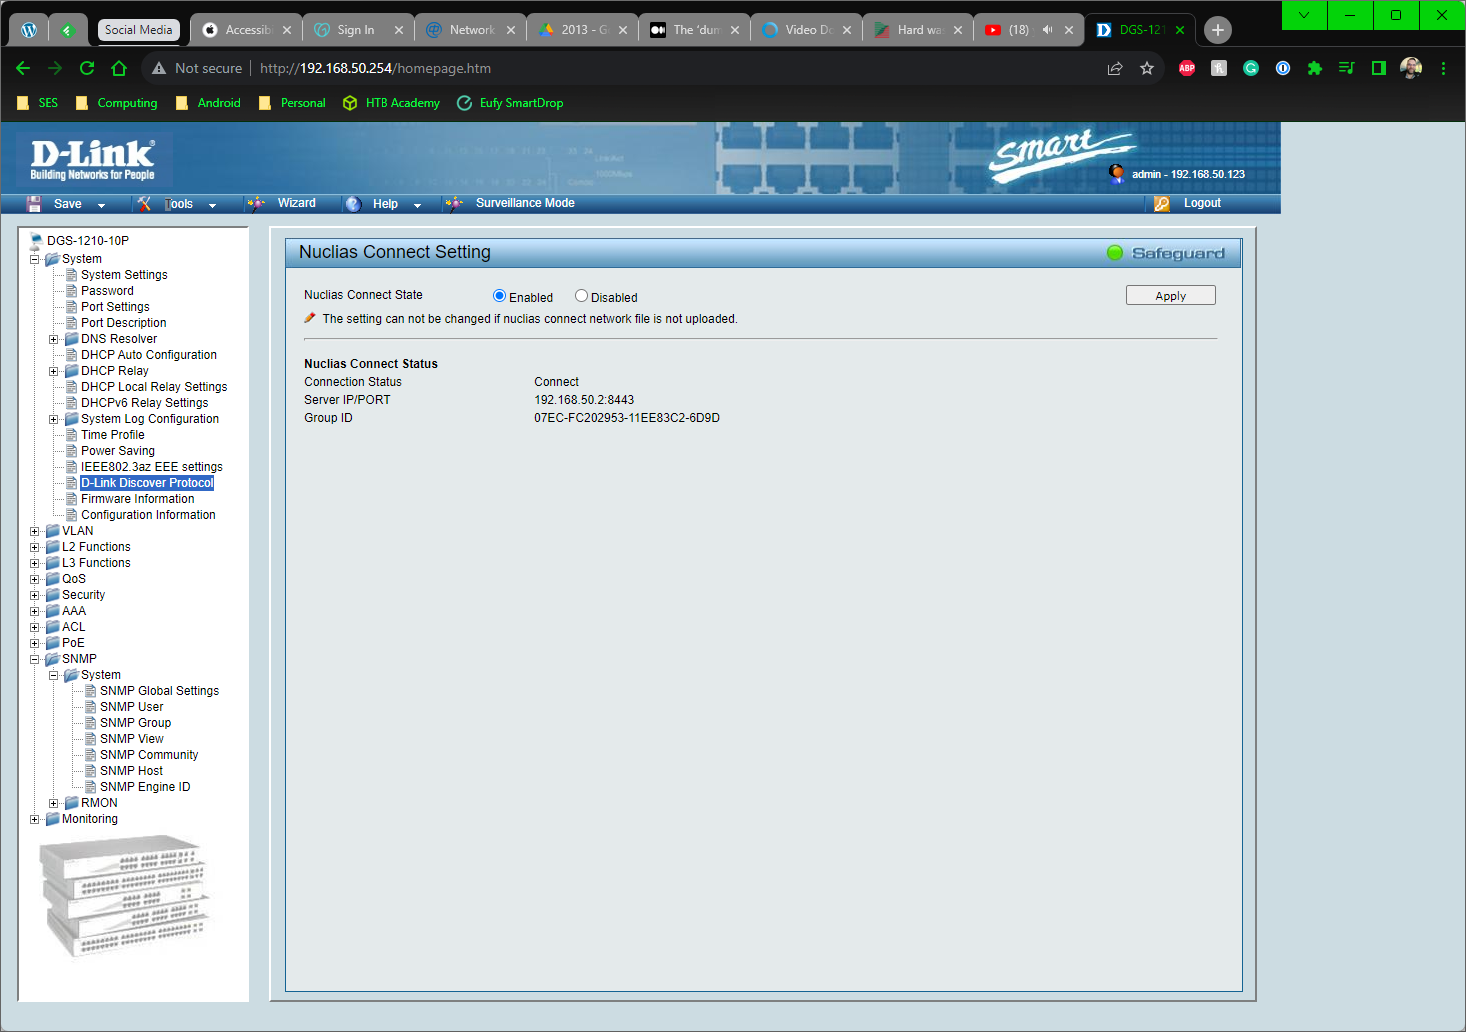The width and height of the screenshot is (1466, 1032).
Task: Click the Tools wrench icon
Action: pos(145,204)
